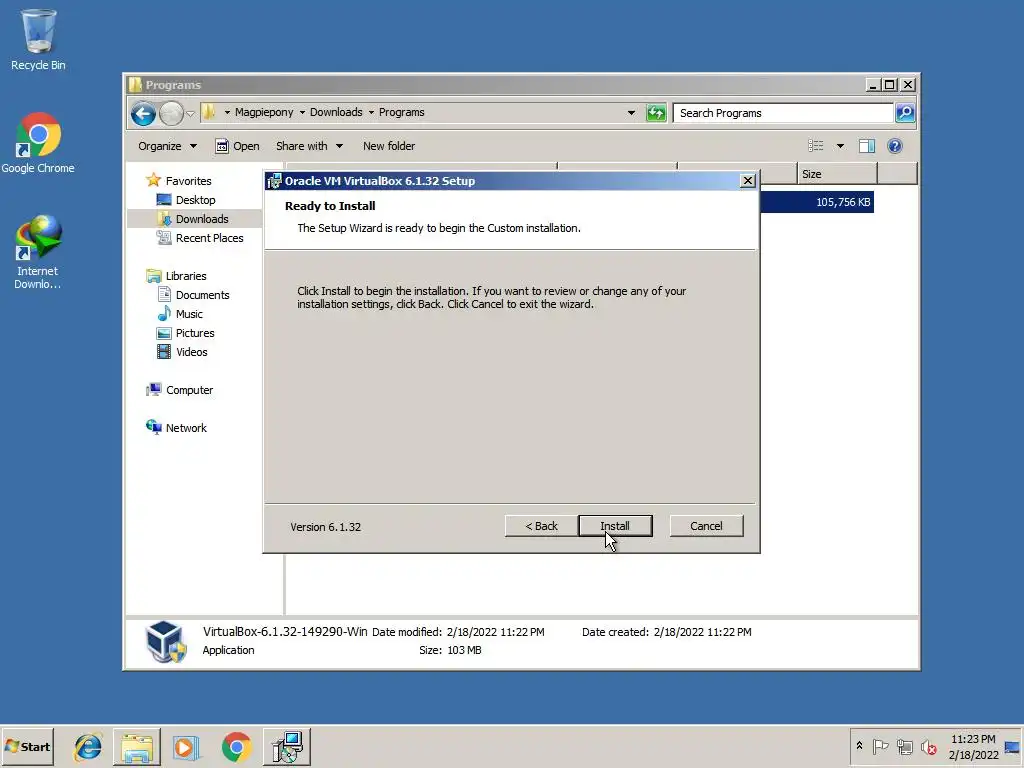This screenshot has width=1024, height=768.
Task: Expand the view options dropdown arrow
Action: point(840,146)
